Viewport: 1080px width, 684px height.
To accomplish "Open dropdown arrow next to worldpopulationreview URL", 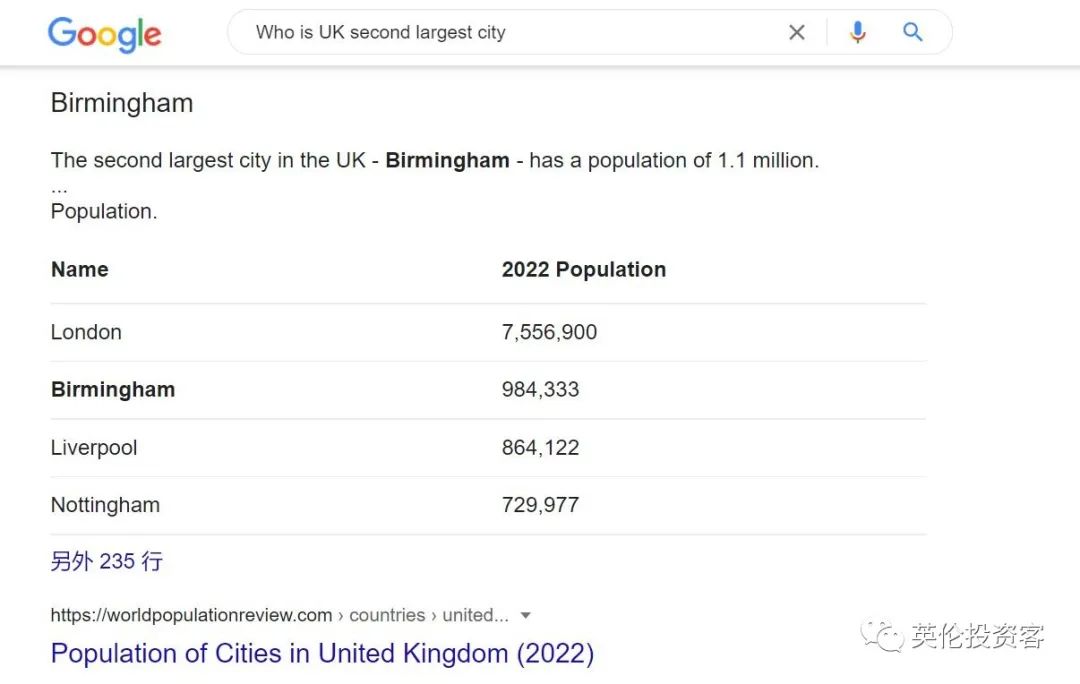I will 526,615.
